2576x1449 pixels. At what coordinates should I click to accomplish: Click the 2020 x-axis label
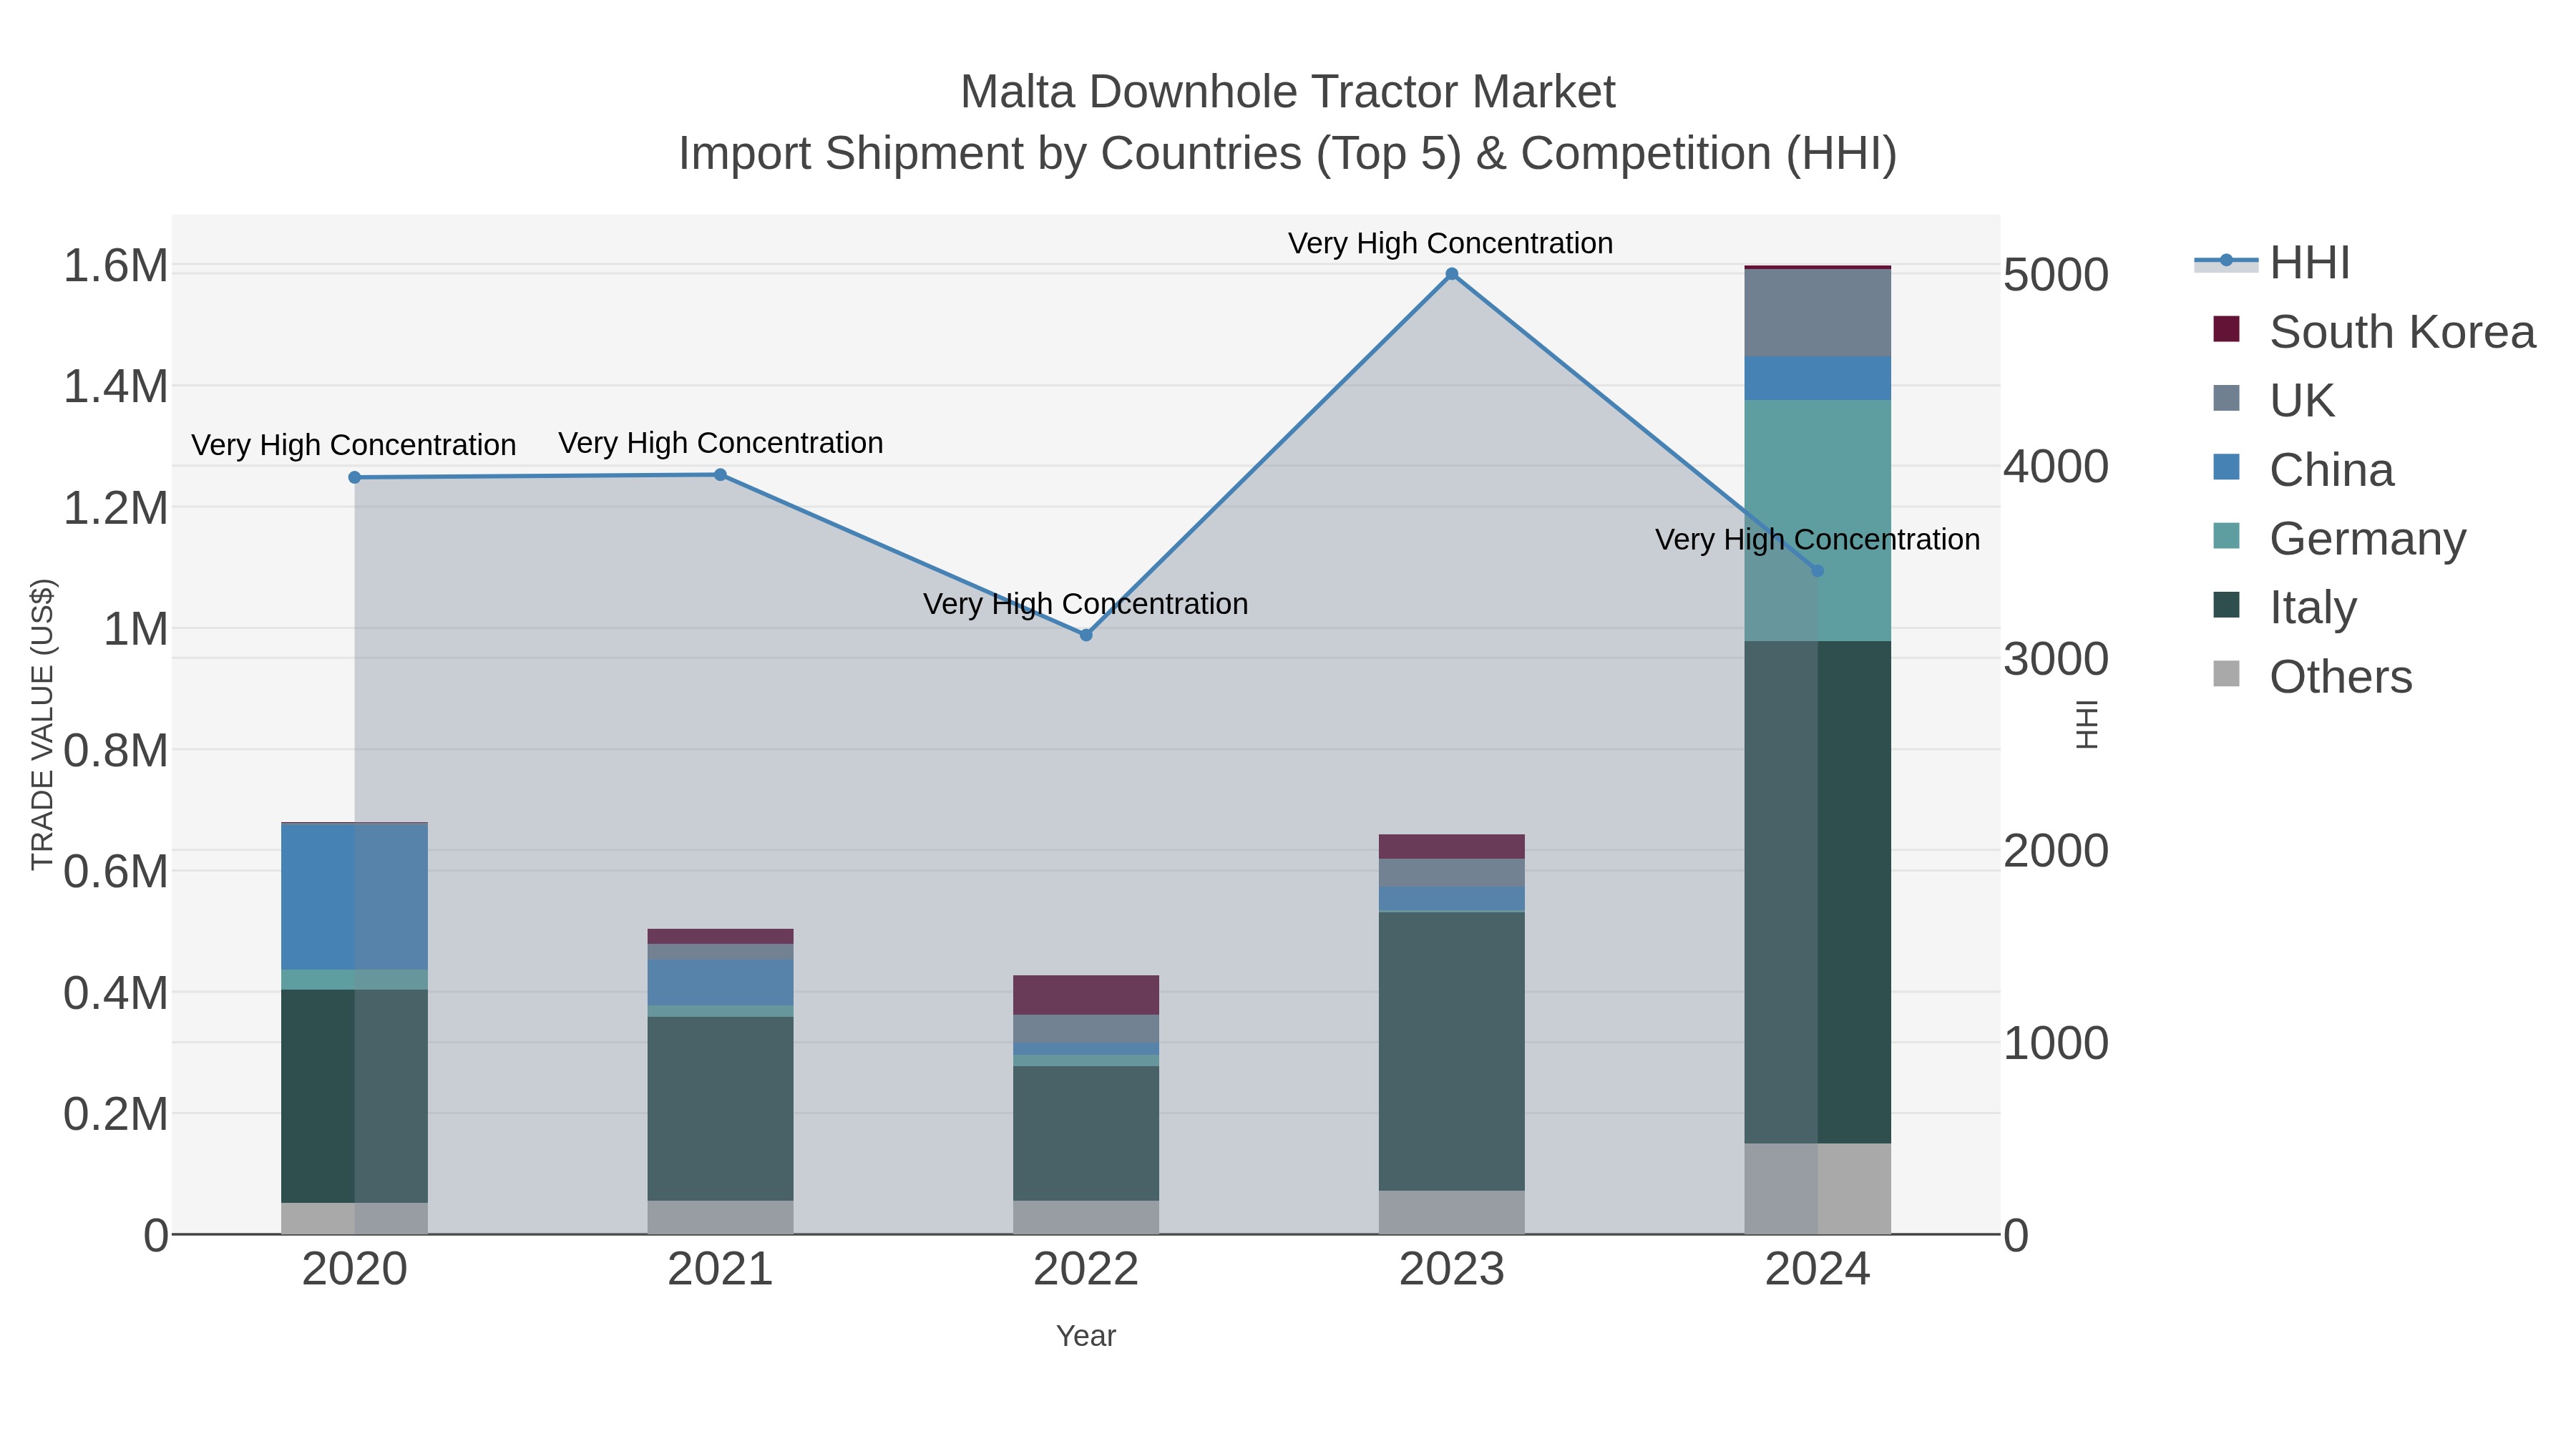[x=355, y=1270]
